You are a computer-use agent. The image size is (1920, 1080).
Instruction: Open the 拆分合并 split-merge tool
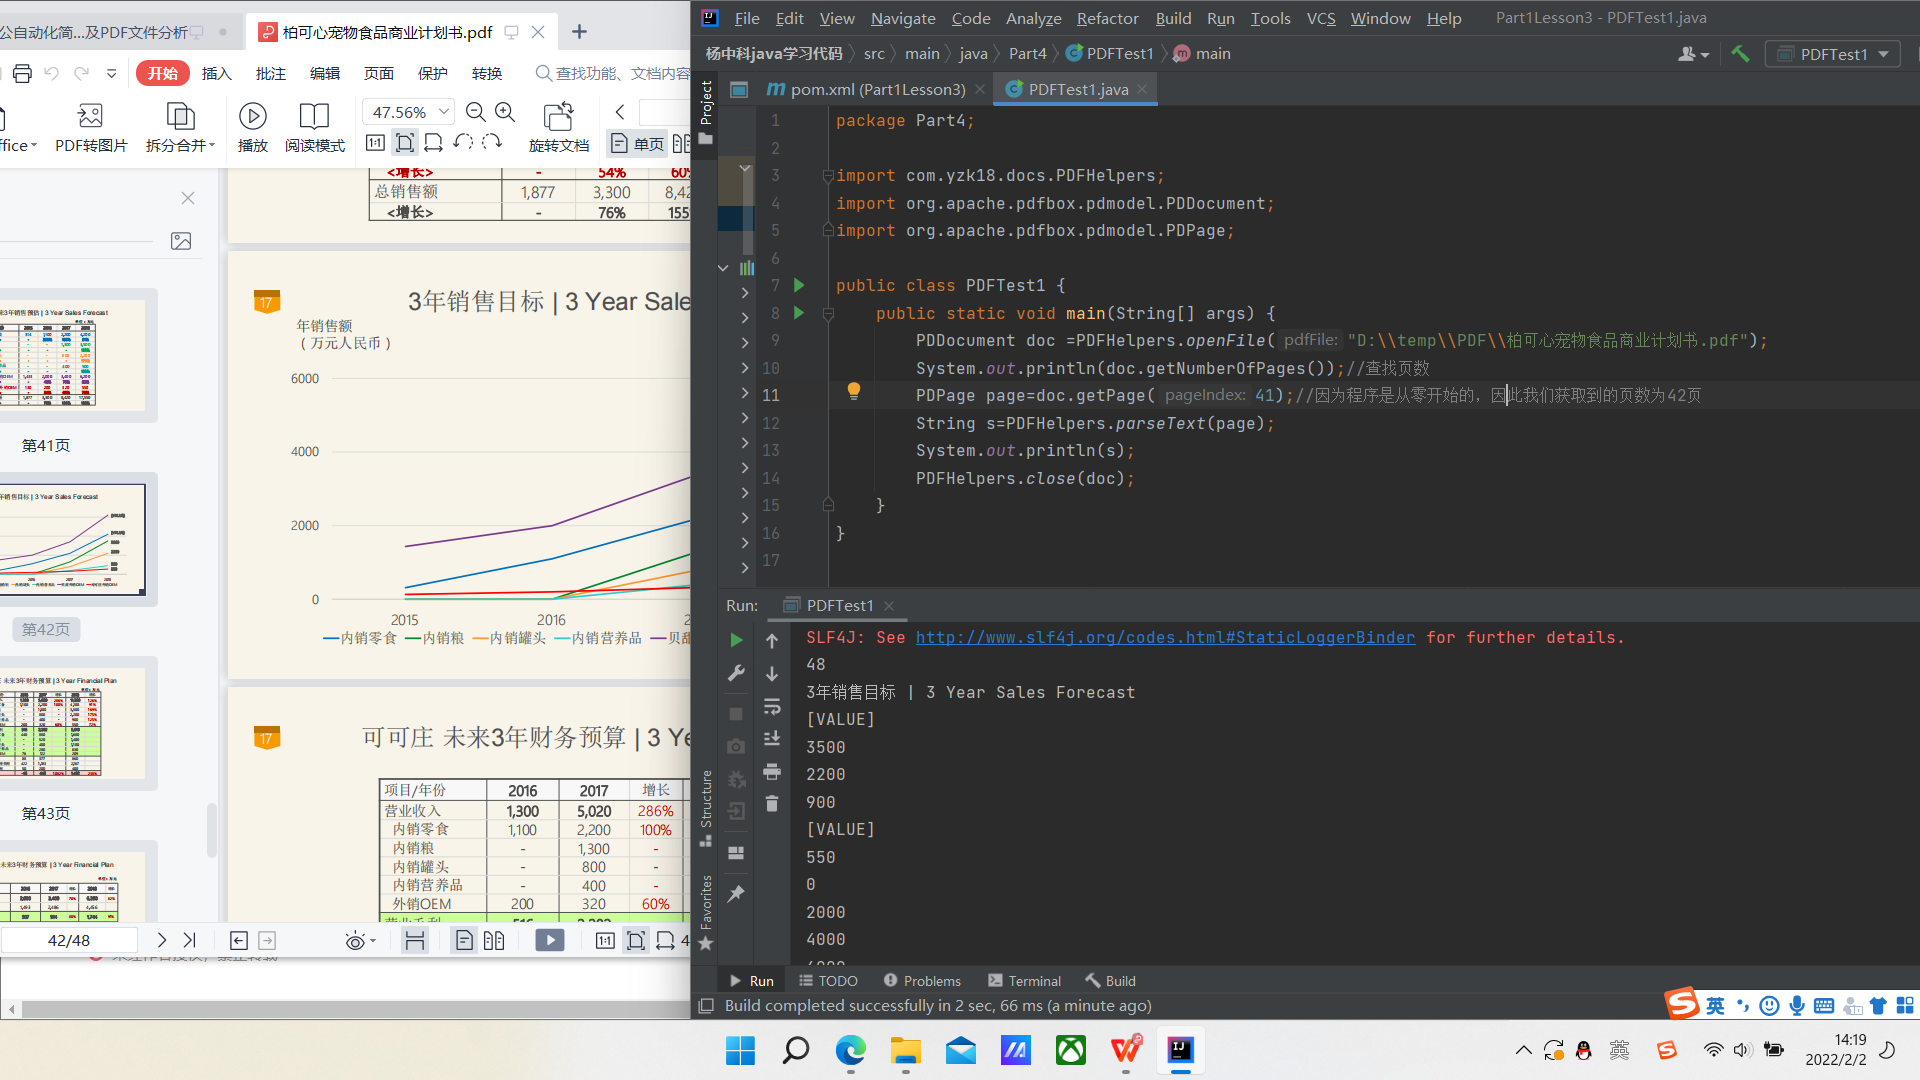pyautogui.click(x=179, y=126)
